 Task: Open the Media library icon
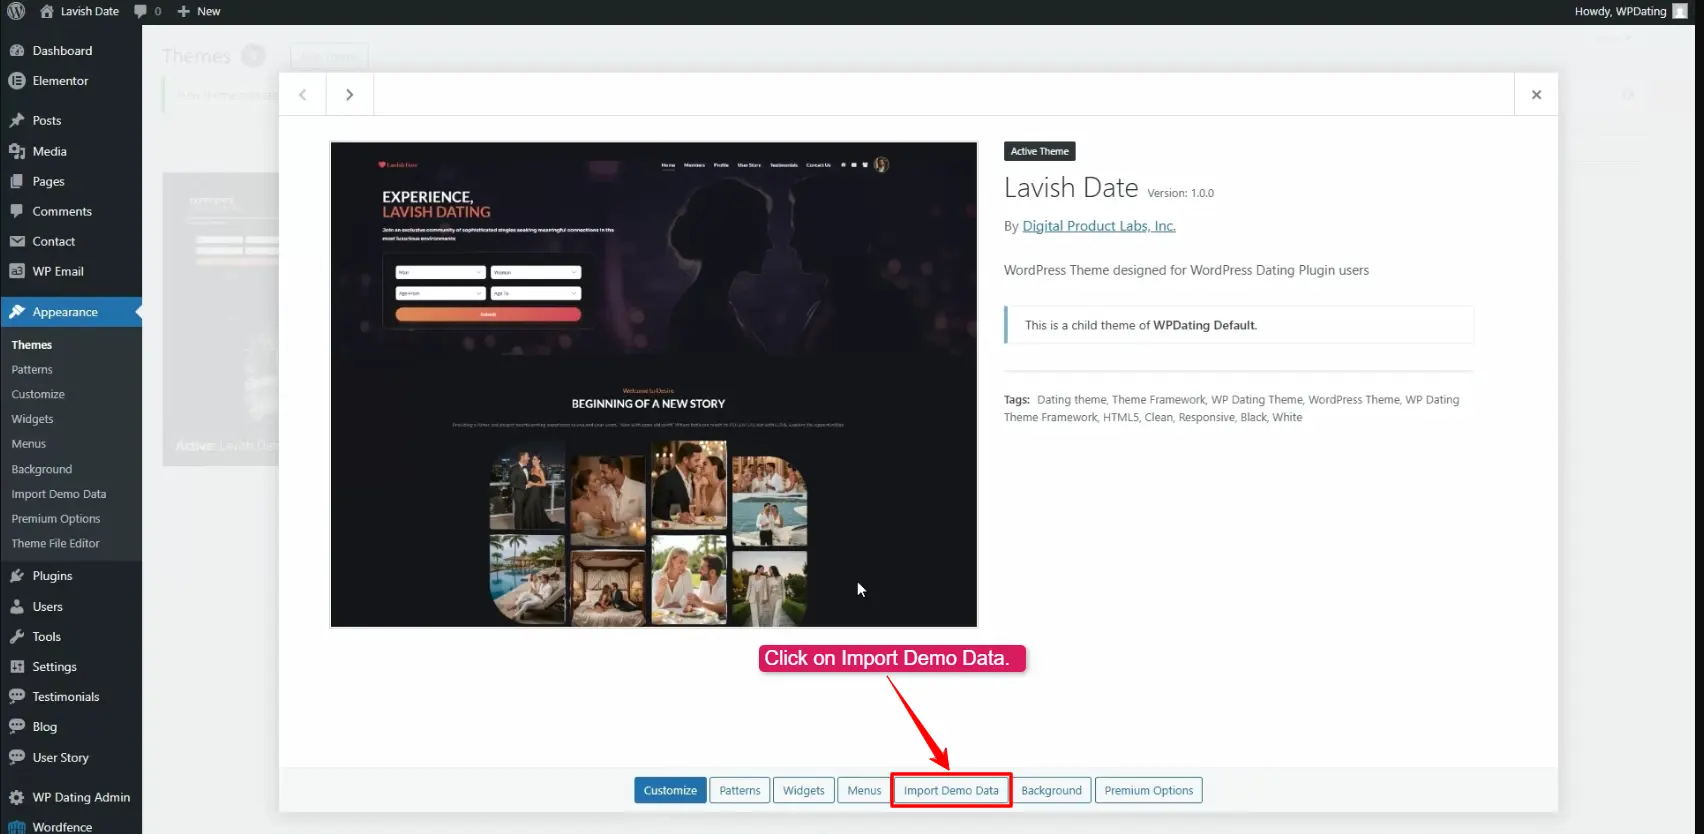(x=17, y=151)
